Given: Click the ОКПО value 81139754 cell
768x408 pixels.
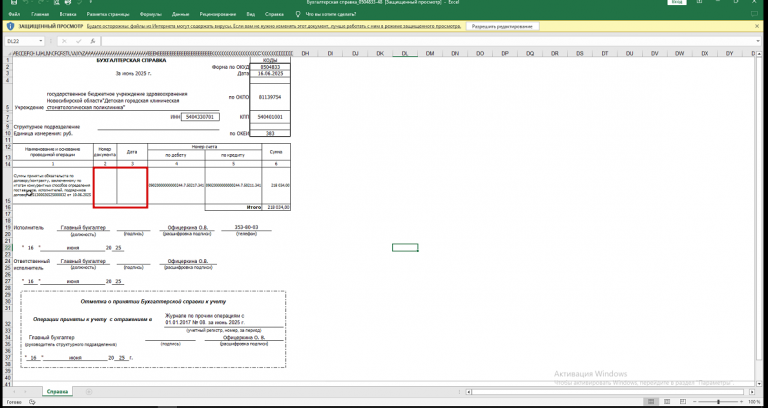Looking at the screenshot, I should point(270,97).
